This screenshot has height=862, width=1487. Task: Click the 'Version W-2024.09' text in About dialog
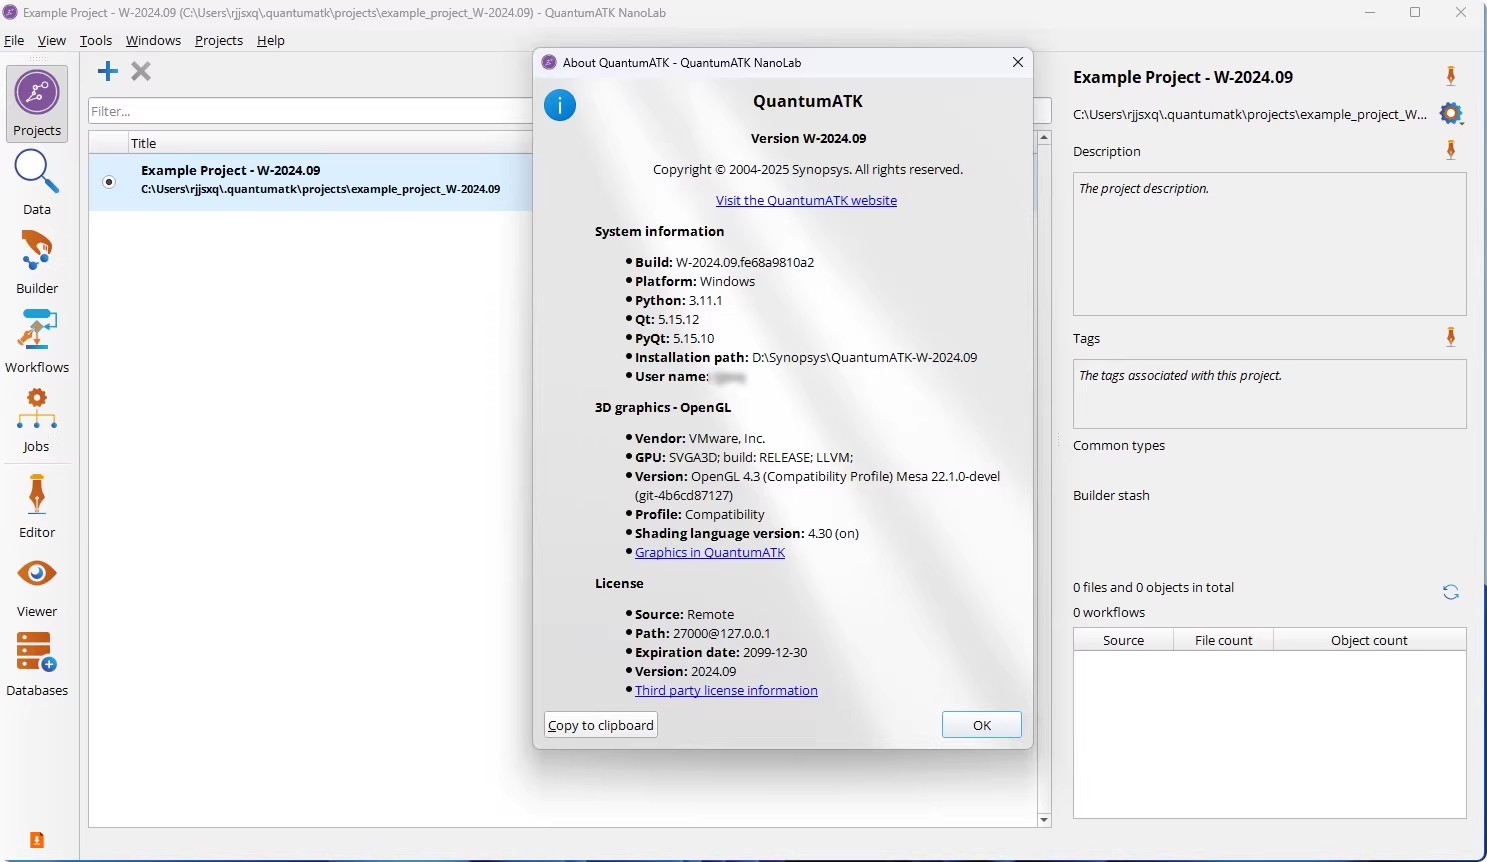(808, 138)
